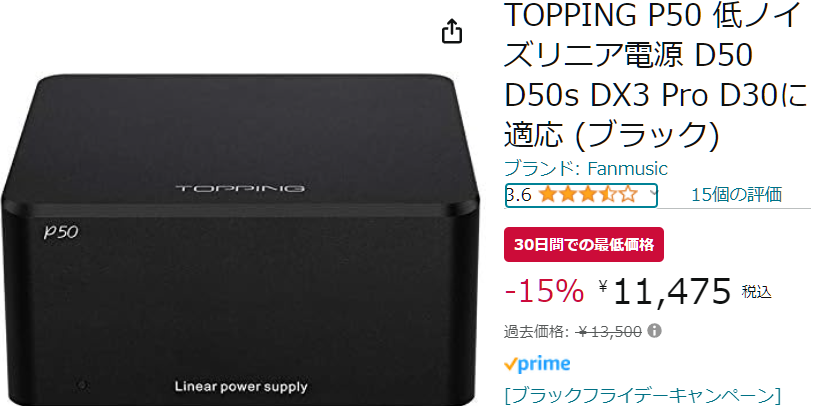Click the share icon above product image
The height and width of the screenshot is (406, 826).
(x=451, y=32)
